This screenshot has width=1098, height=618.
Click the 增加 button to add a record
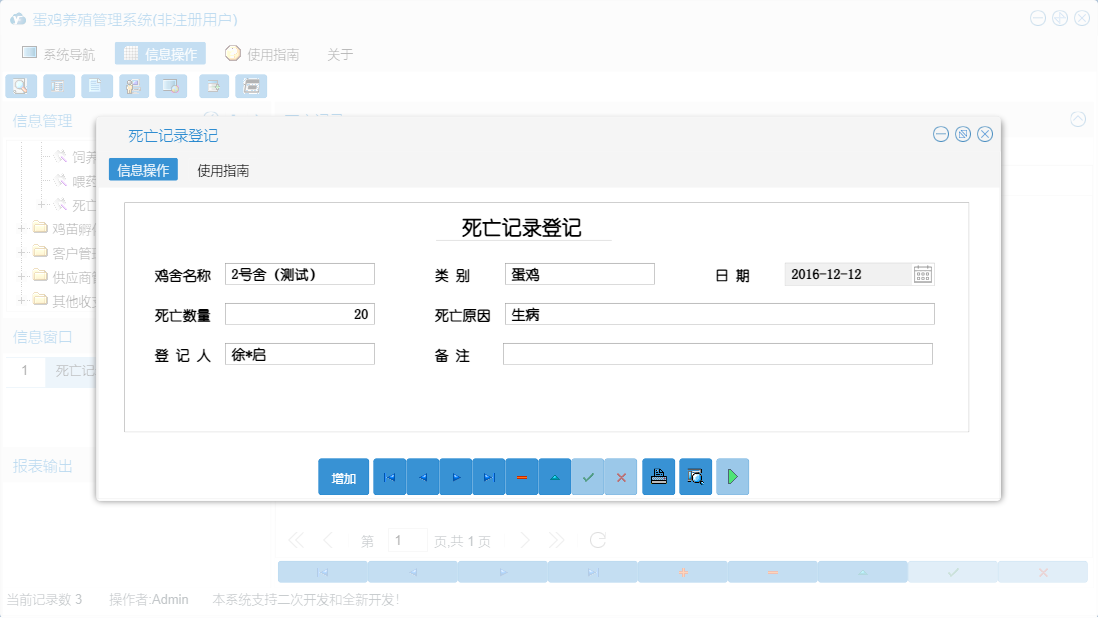click(x=343, y=477)
